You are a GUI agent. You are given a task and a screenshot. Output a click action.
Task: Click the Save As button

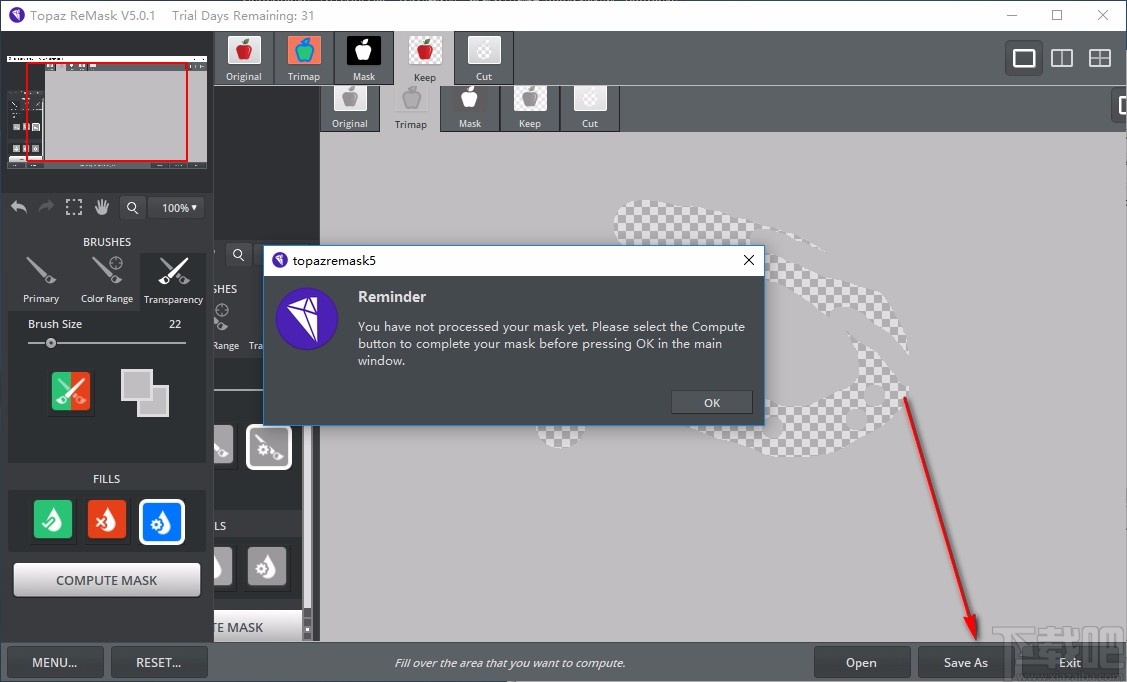966,663
